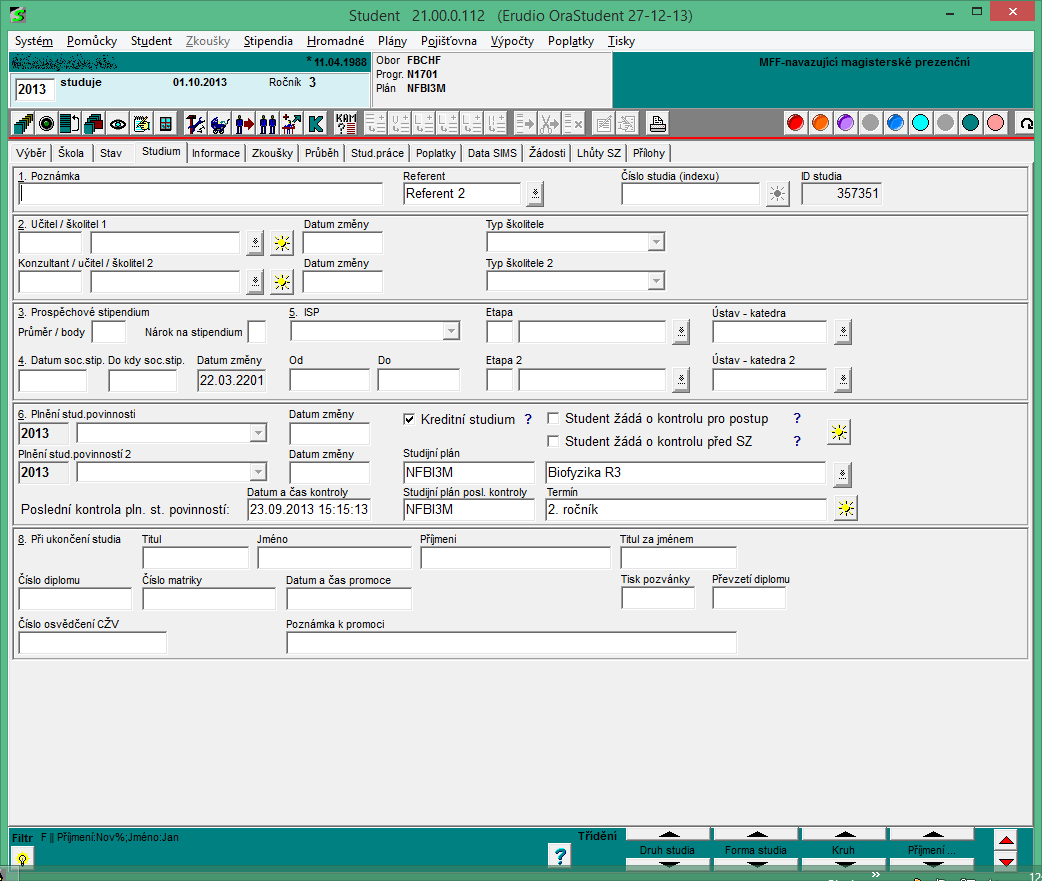The image size is (1042, 881).
Task: Click the sun icon beside Číslo studia
Action: coord(777,194)
